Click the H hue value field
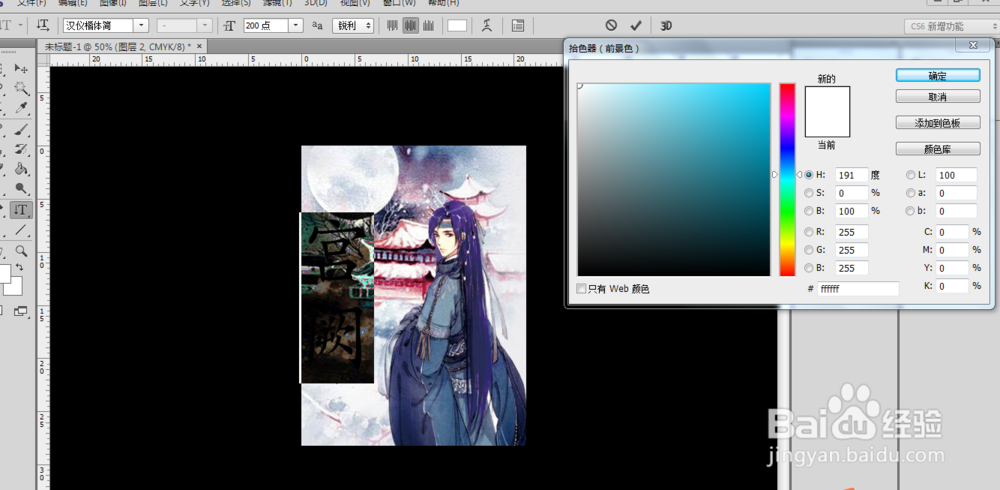 tap(852, 175)
